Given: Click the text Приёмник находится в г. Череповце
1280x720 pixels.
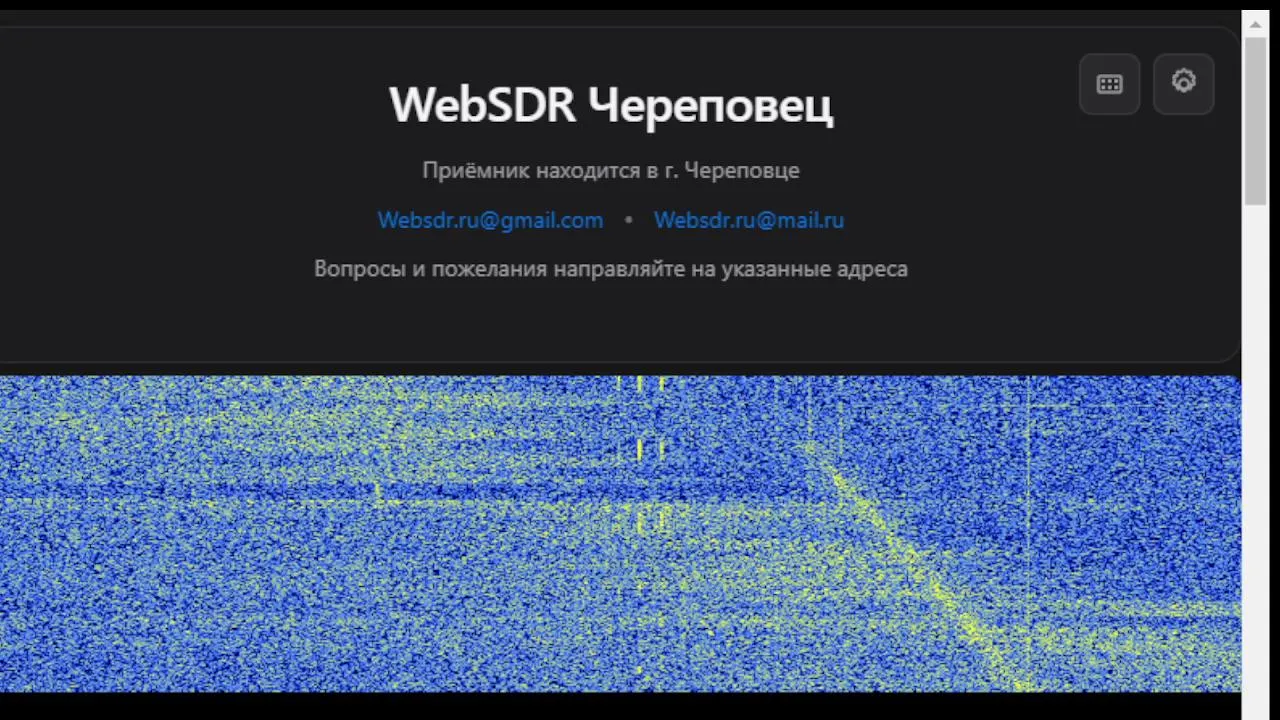Looking at the screenshot, I should point(611,170).
